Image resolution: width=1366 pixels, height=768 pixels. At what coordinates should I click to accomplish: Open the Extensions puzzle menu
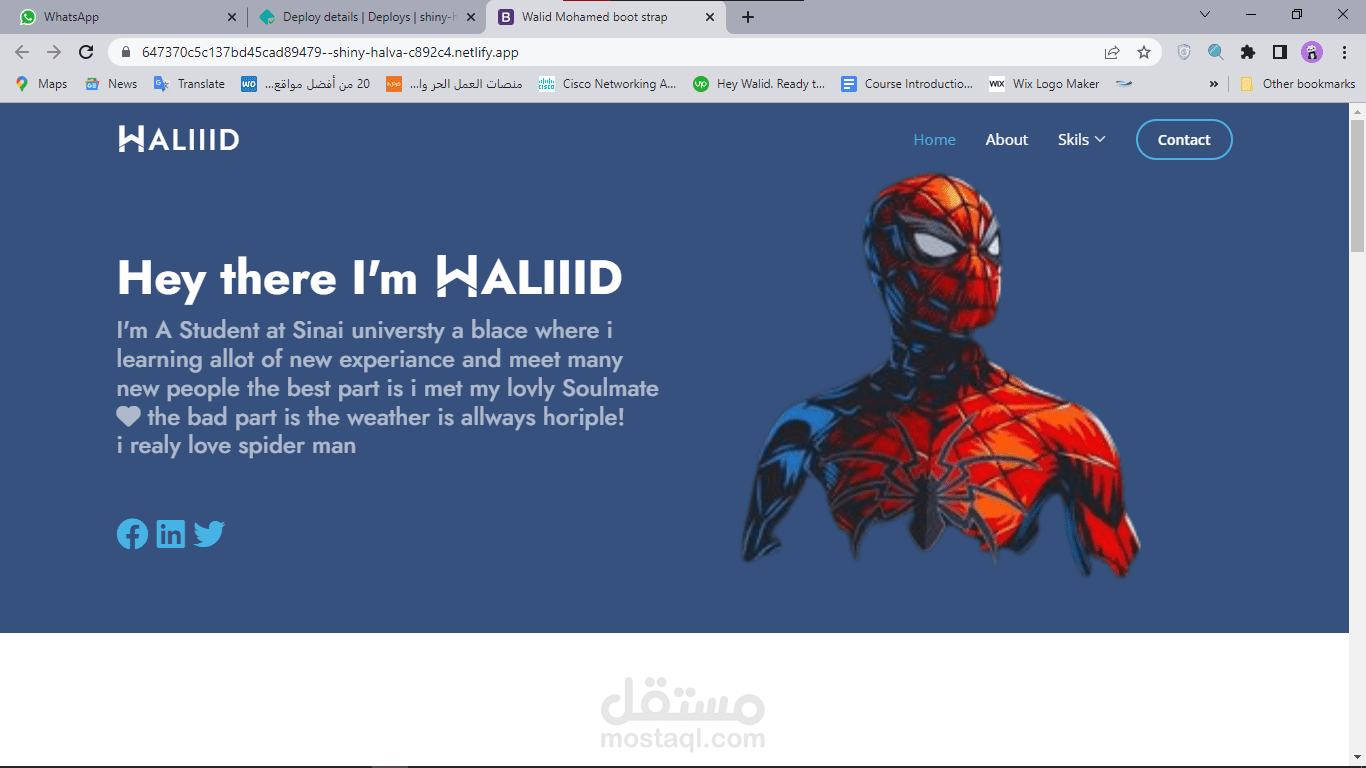pos(1248,52)
